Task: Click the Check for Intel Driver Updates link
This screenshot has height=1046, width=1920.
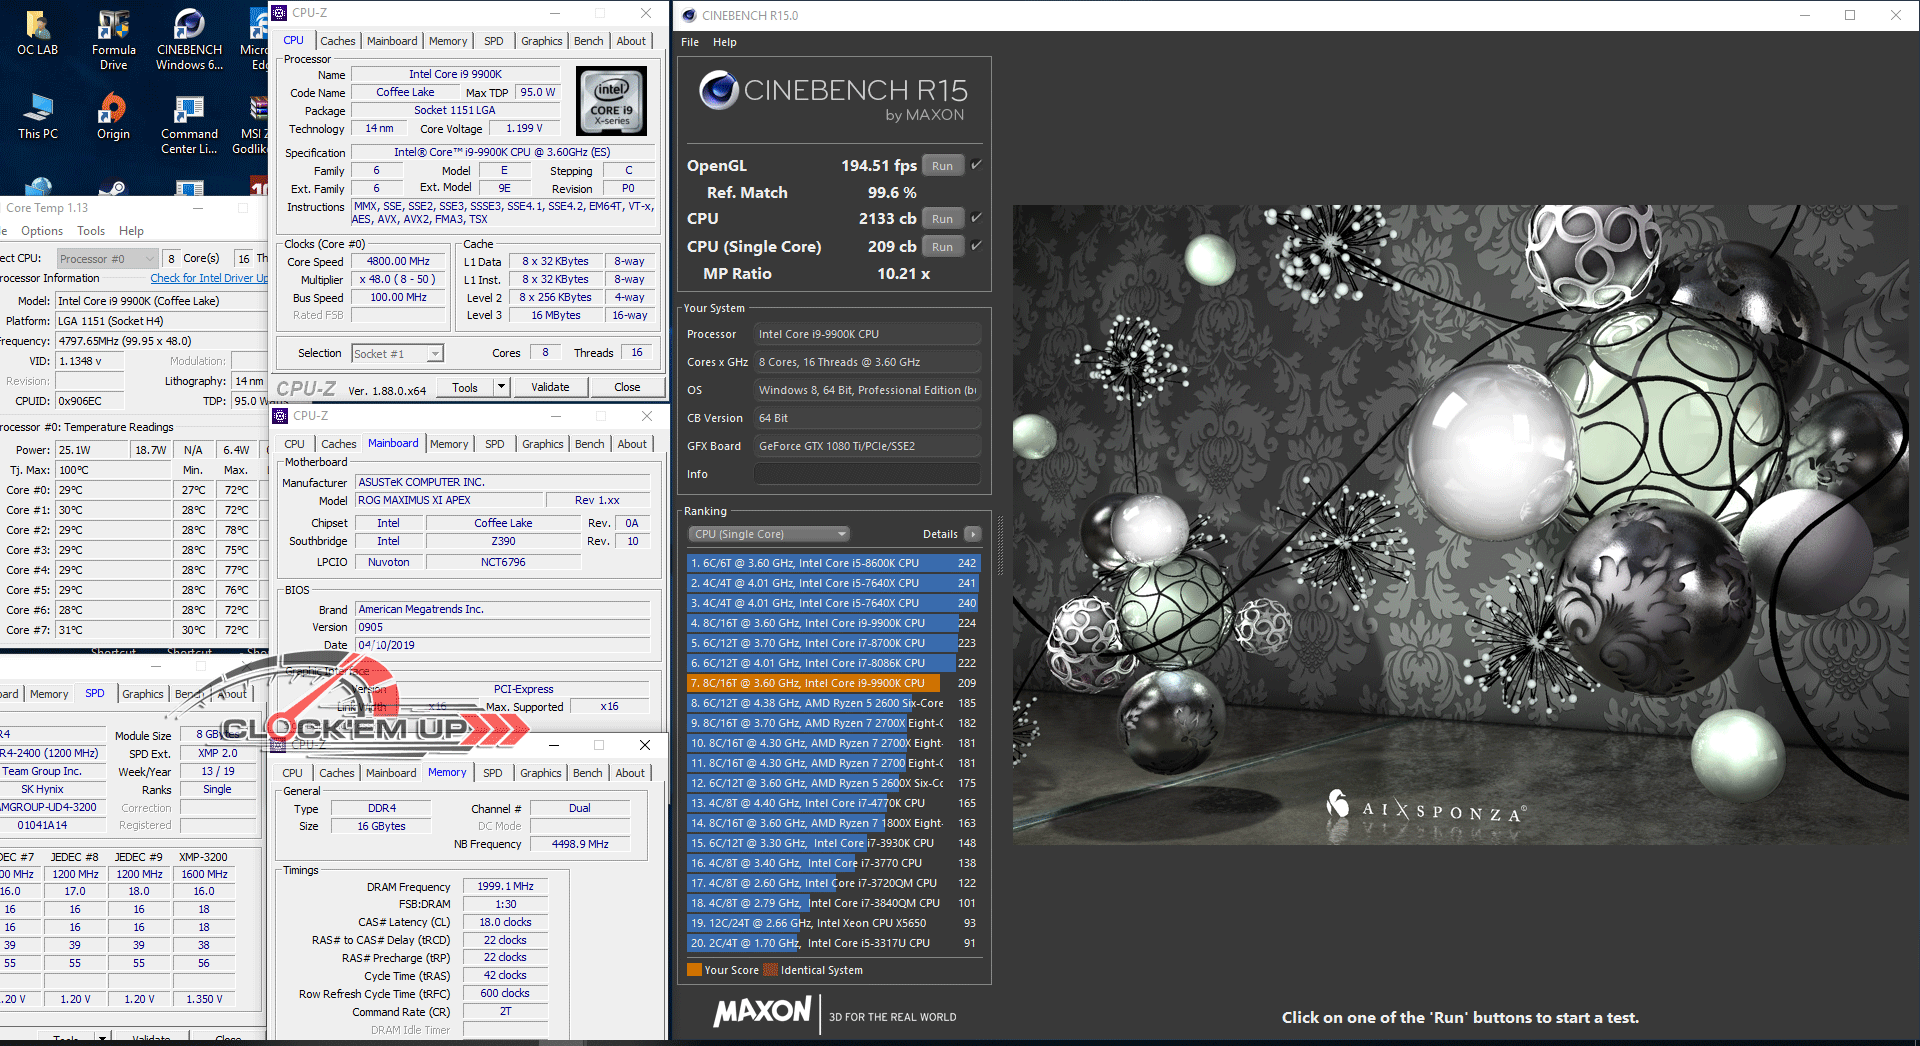Action: click(x=208, y=278)
